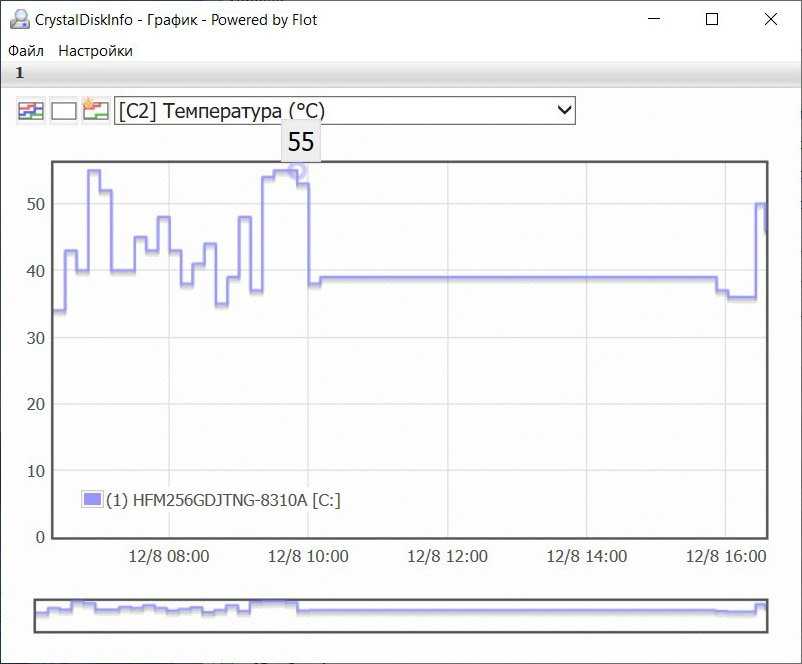The image size is (802, 664).
Task: Select disk number 1 in the bar
Action: click(x=19, y=73)
